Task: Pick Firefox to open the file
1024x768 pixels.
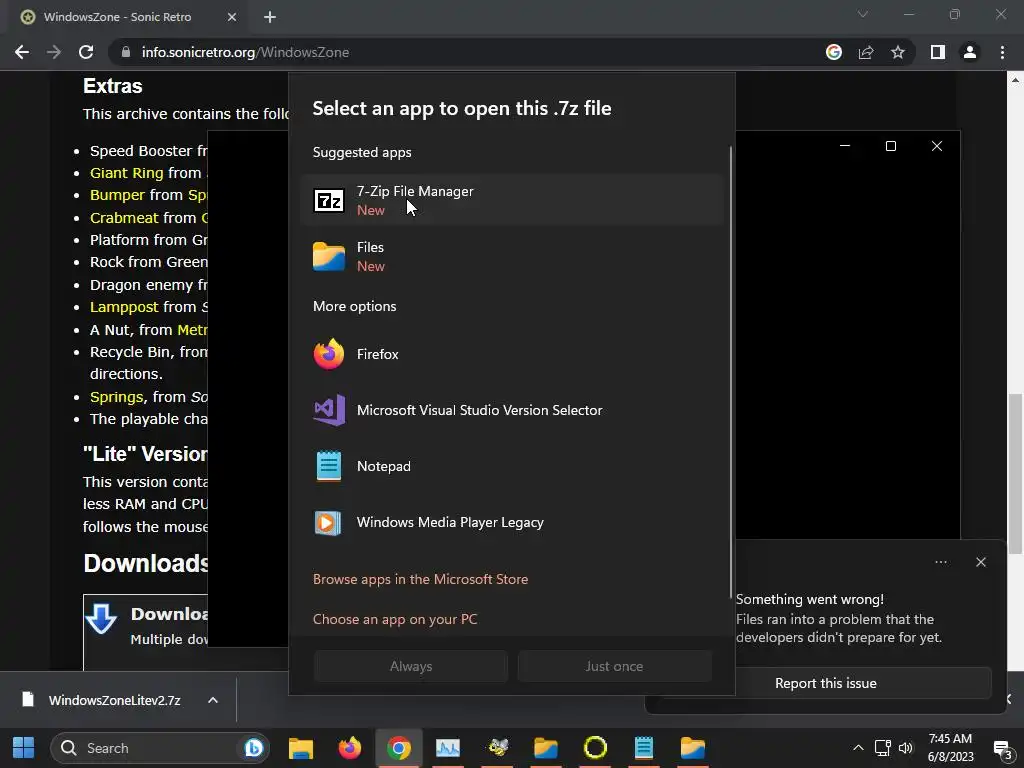Action: pos(512,354)
